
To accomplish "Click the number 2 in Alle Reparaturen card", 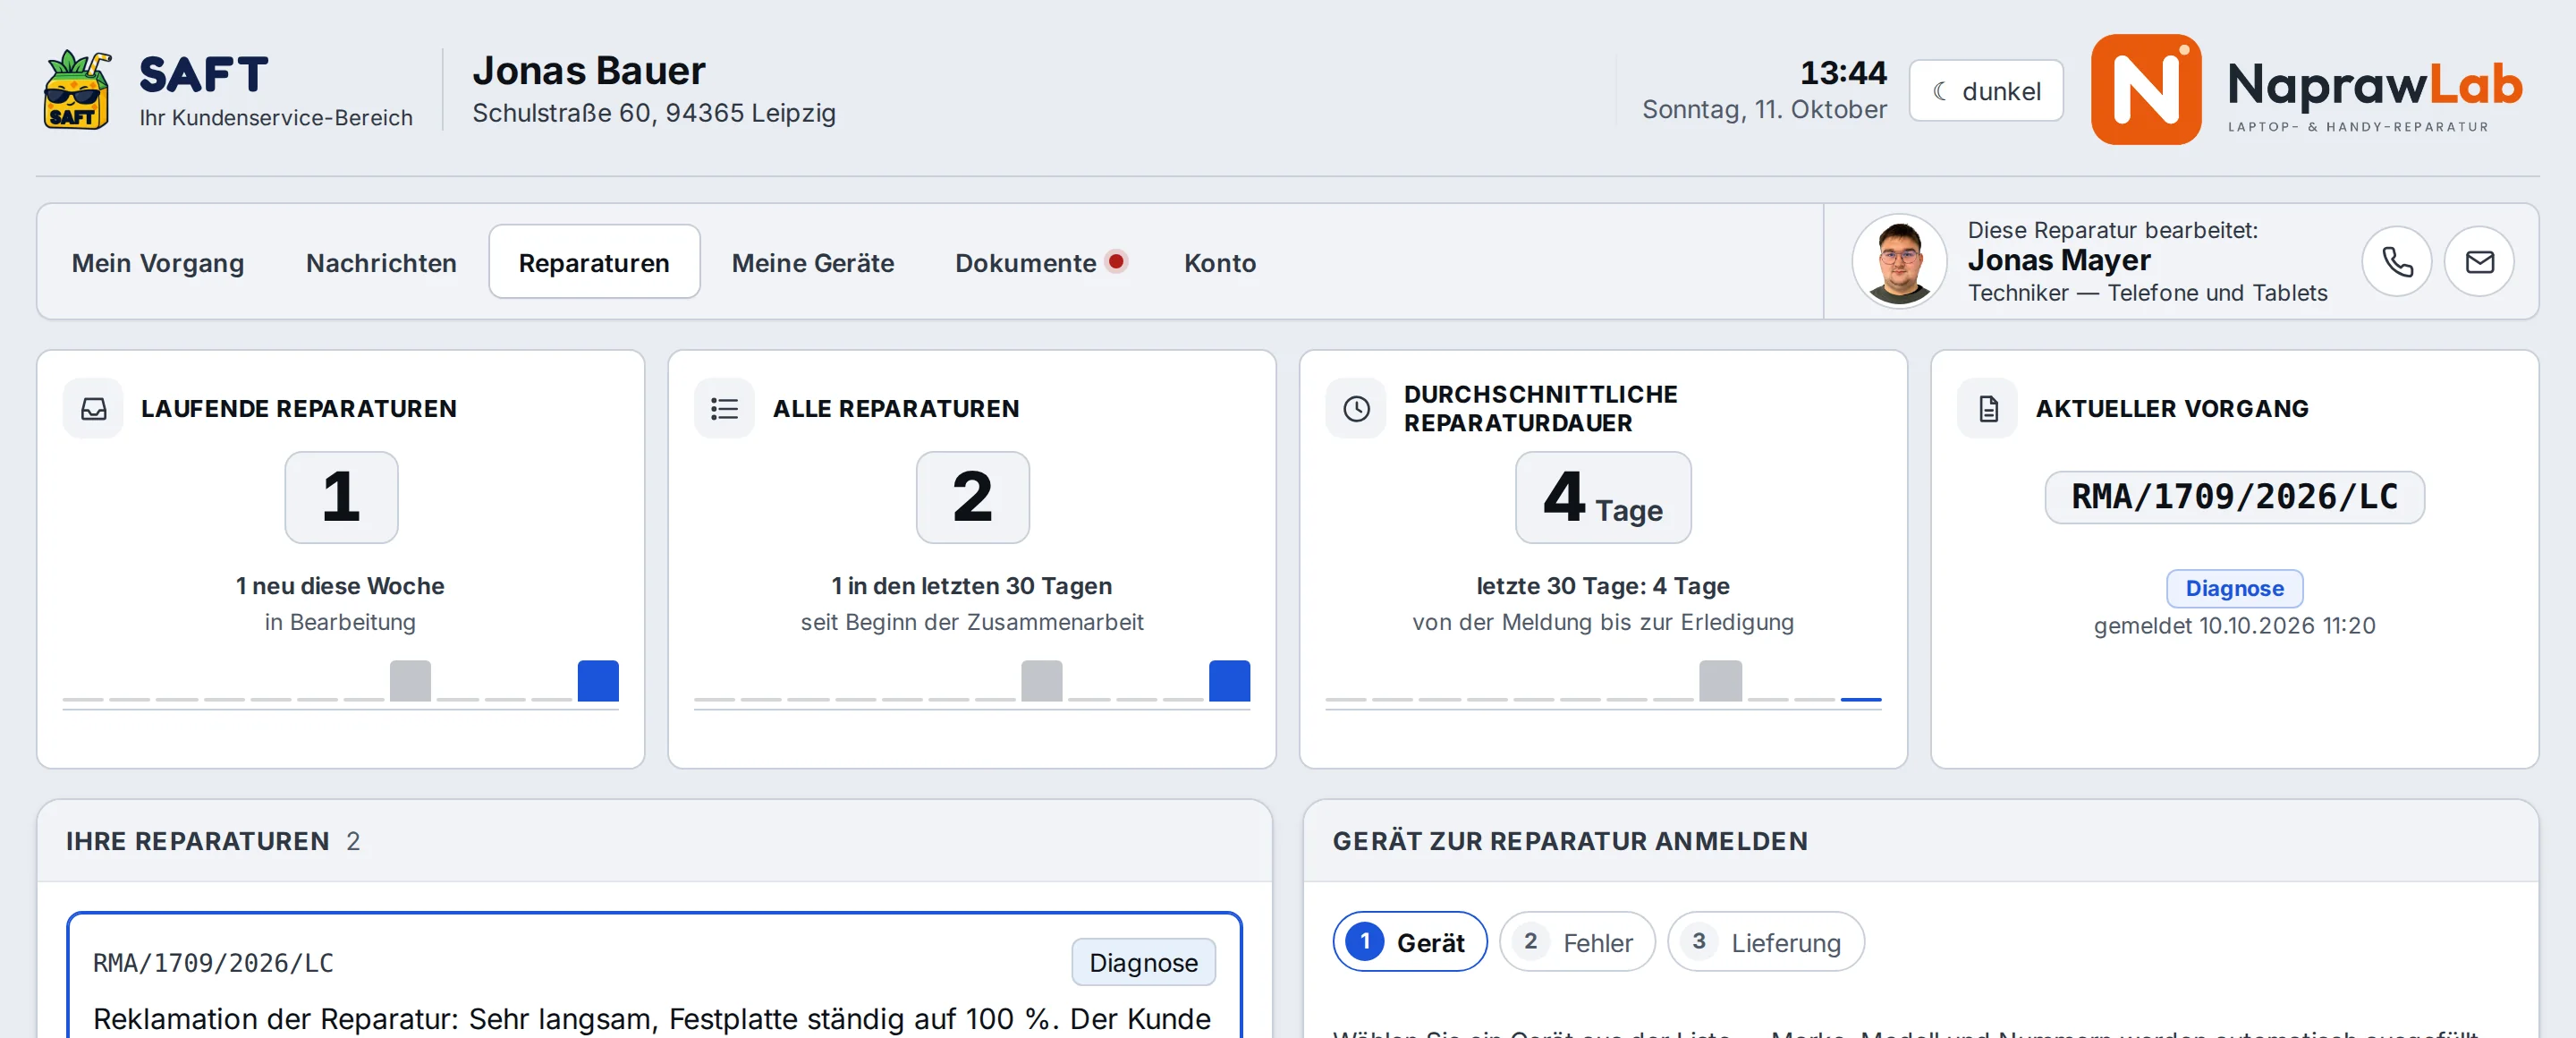I will point(972,497).
